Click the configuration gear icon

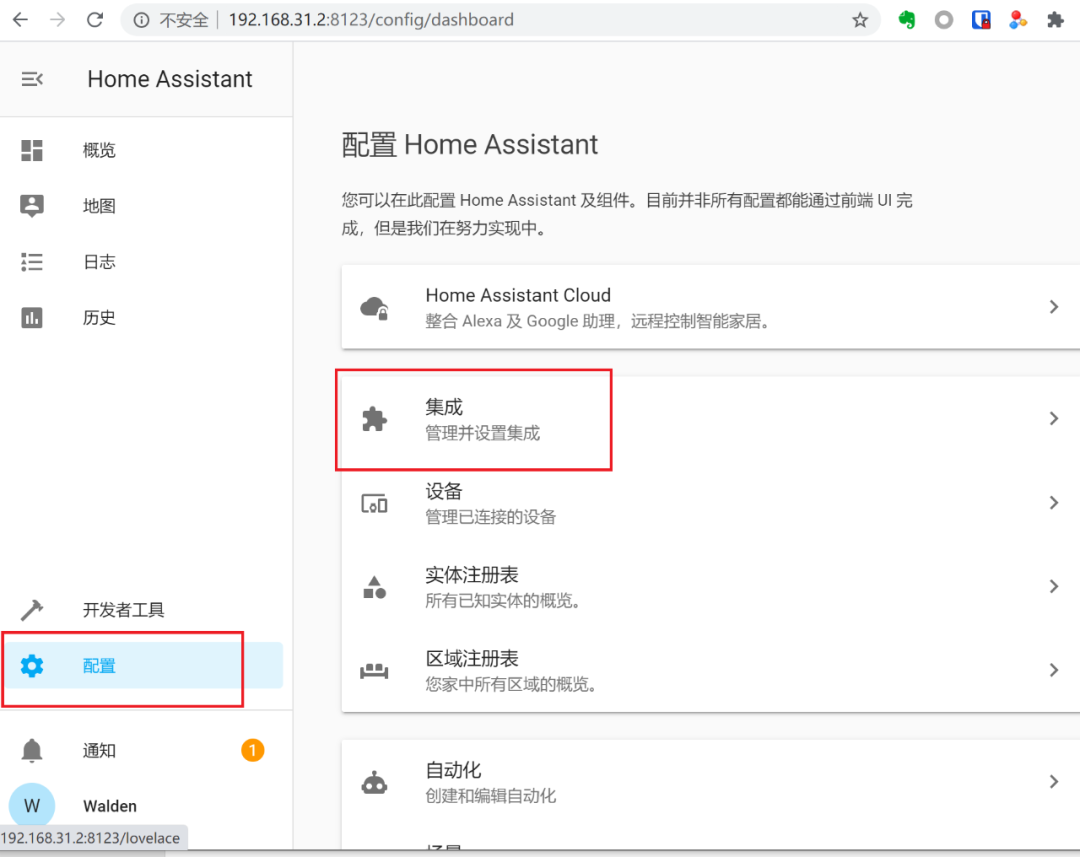coord(32,665)
